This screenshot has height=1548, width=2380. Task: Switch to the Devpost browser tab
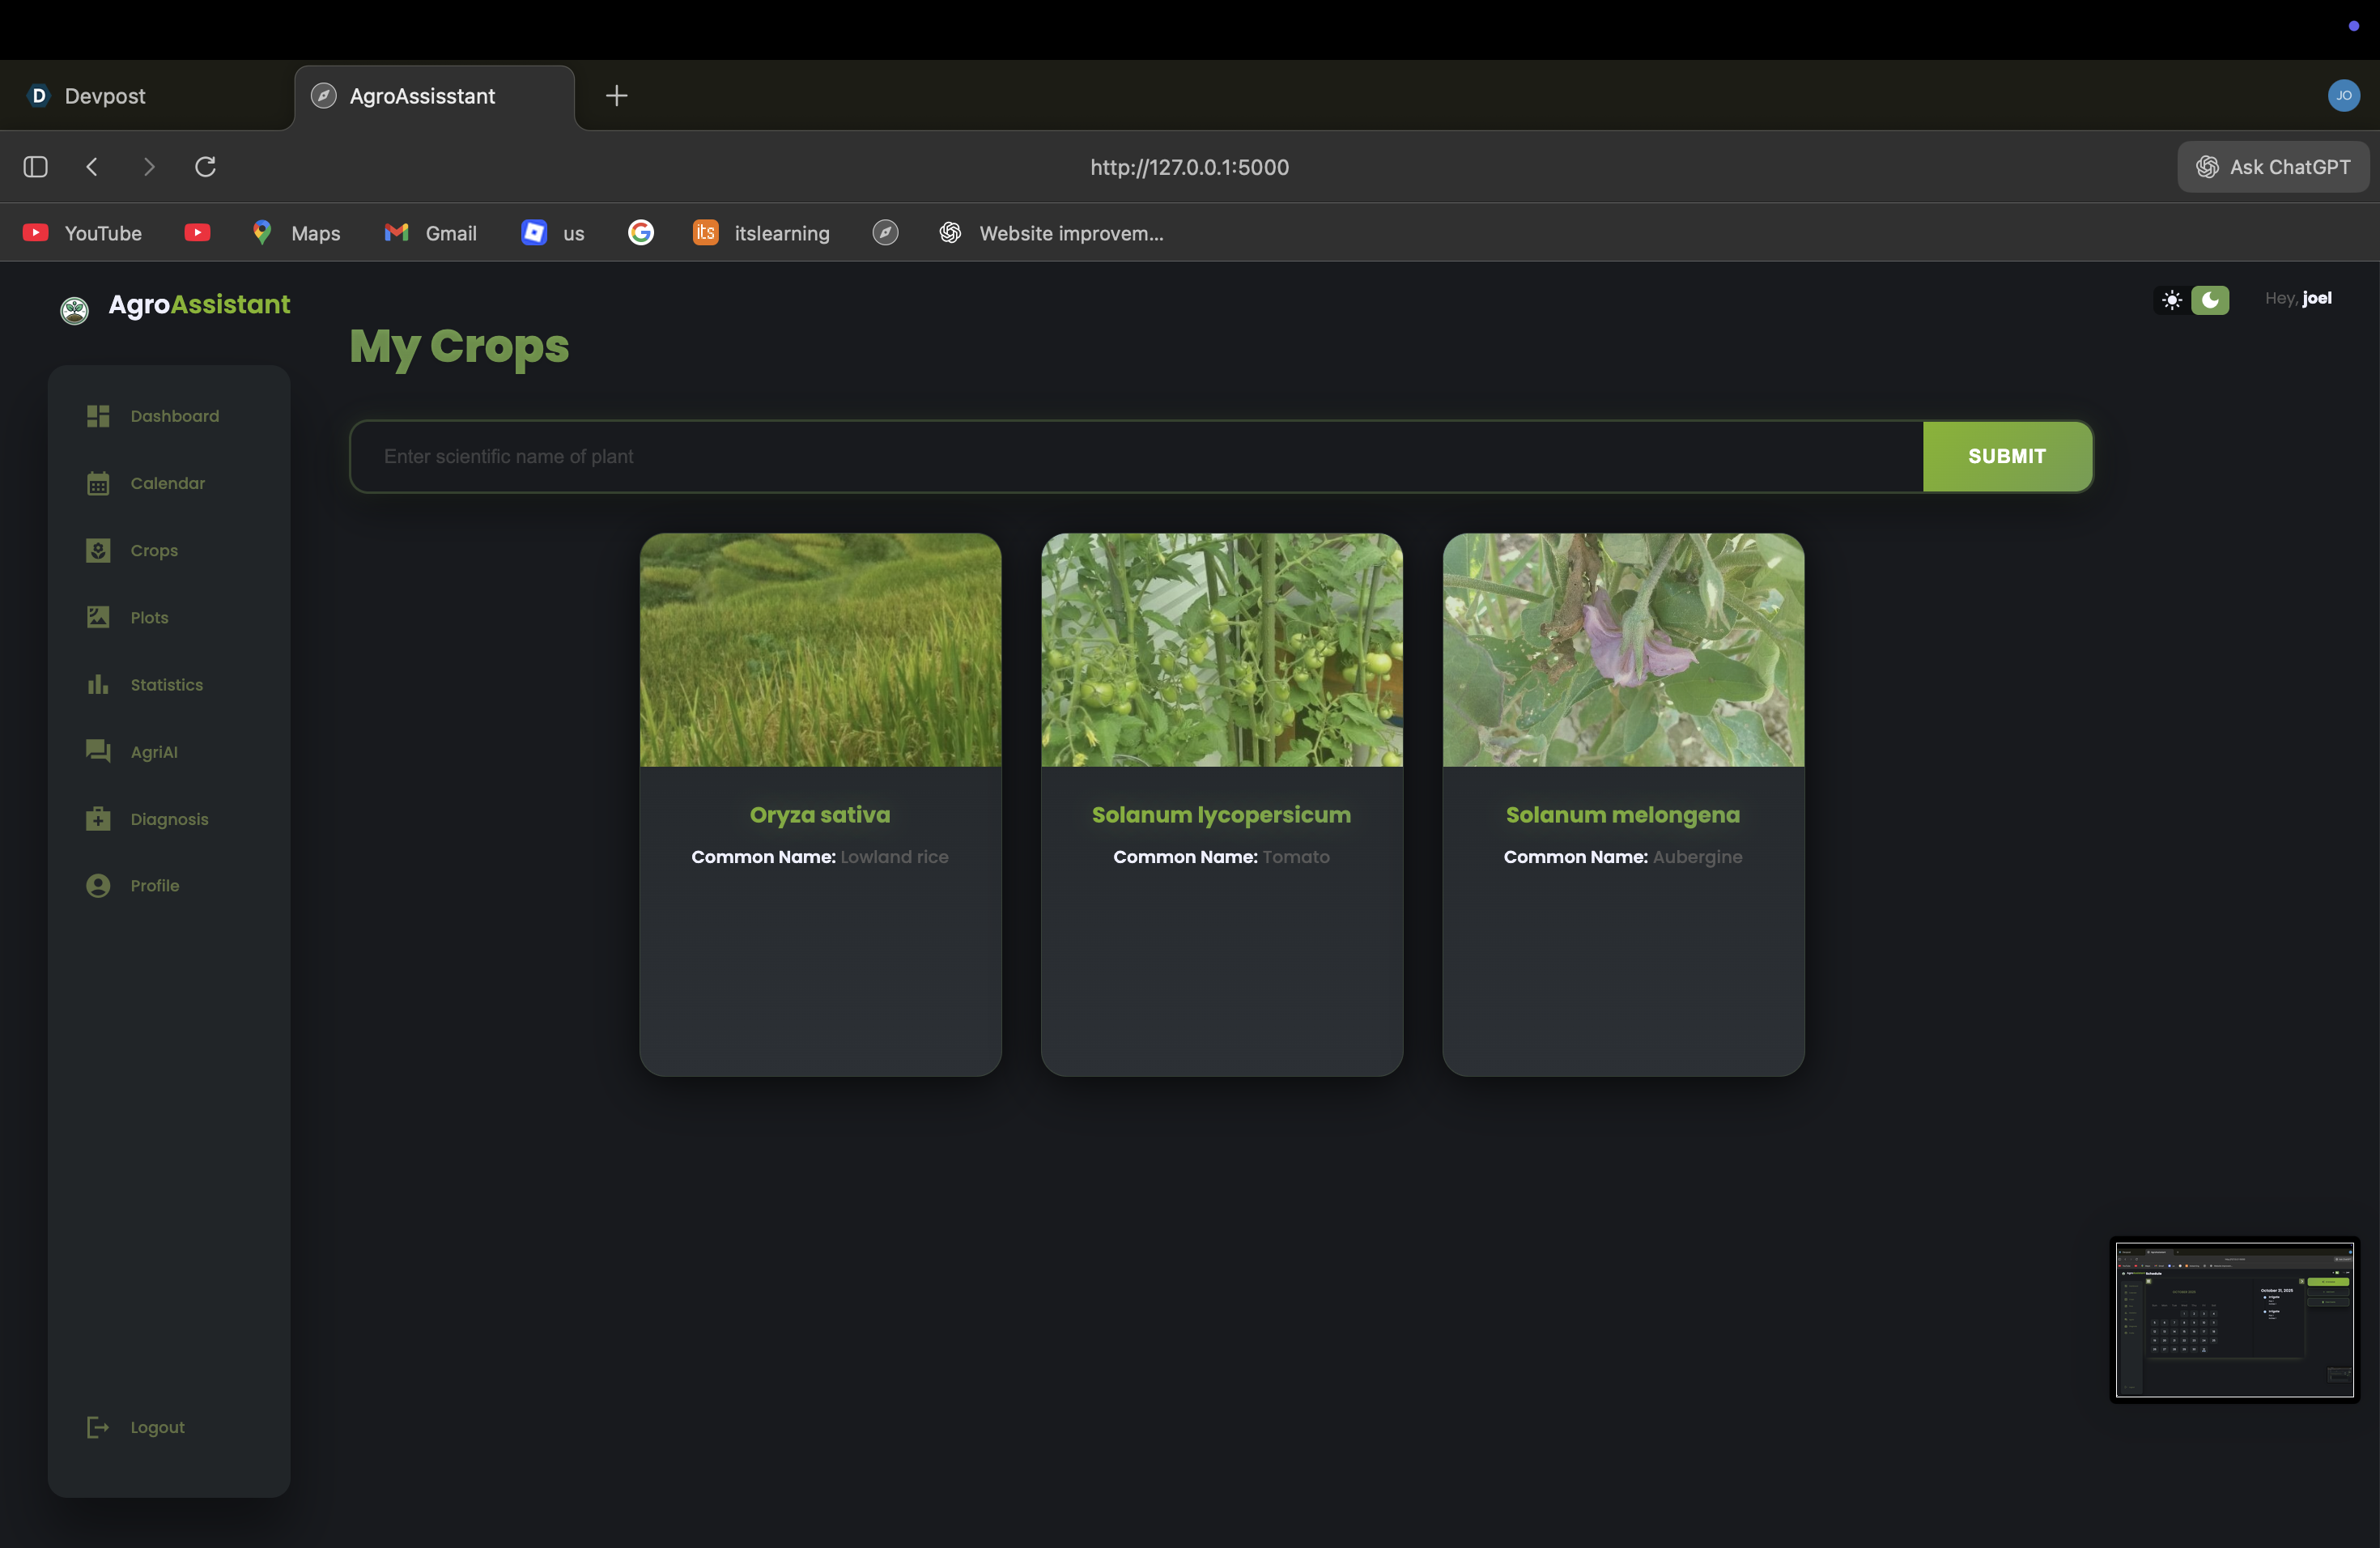point(105,96)
